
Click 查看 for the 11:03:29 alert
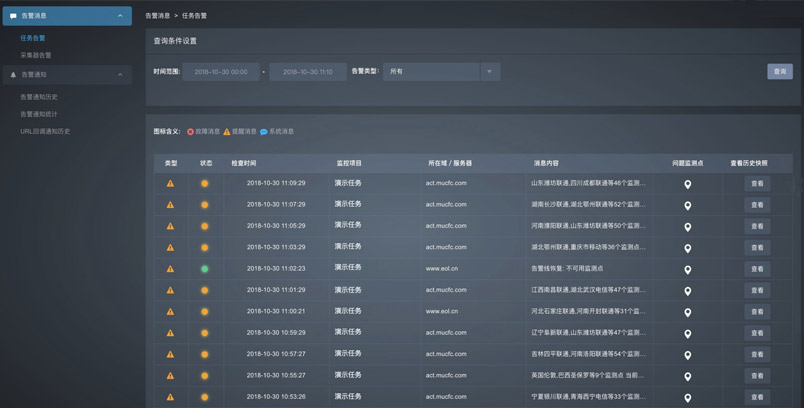coord(757,248)
